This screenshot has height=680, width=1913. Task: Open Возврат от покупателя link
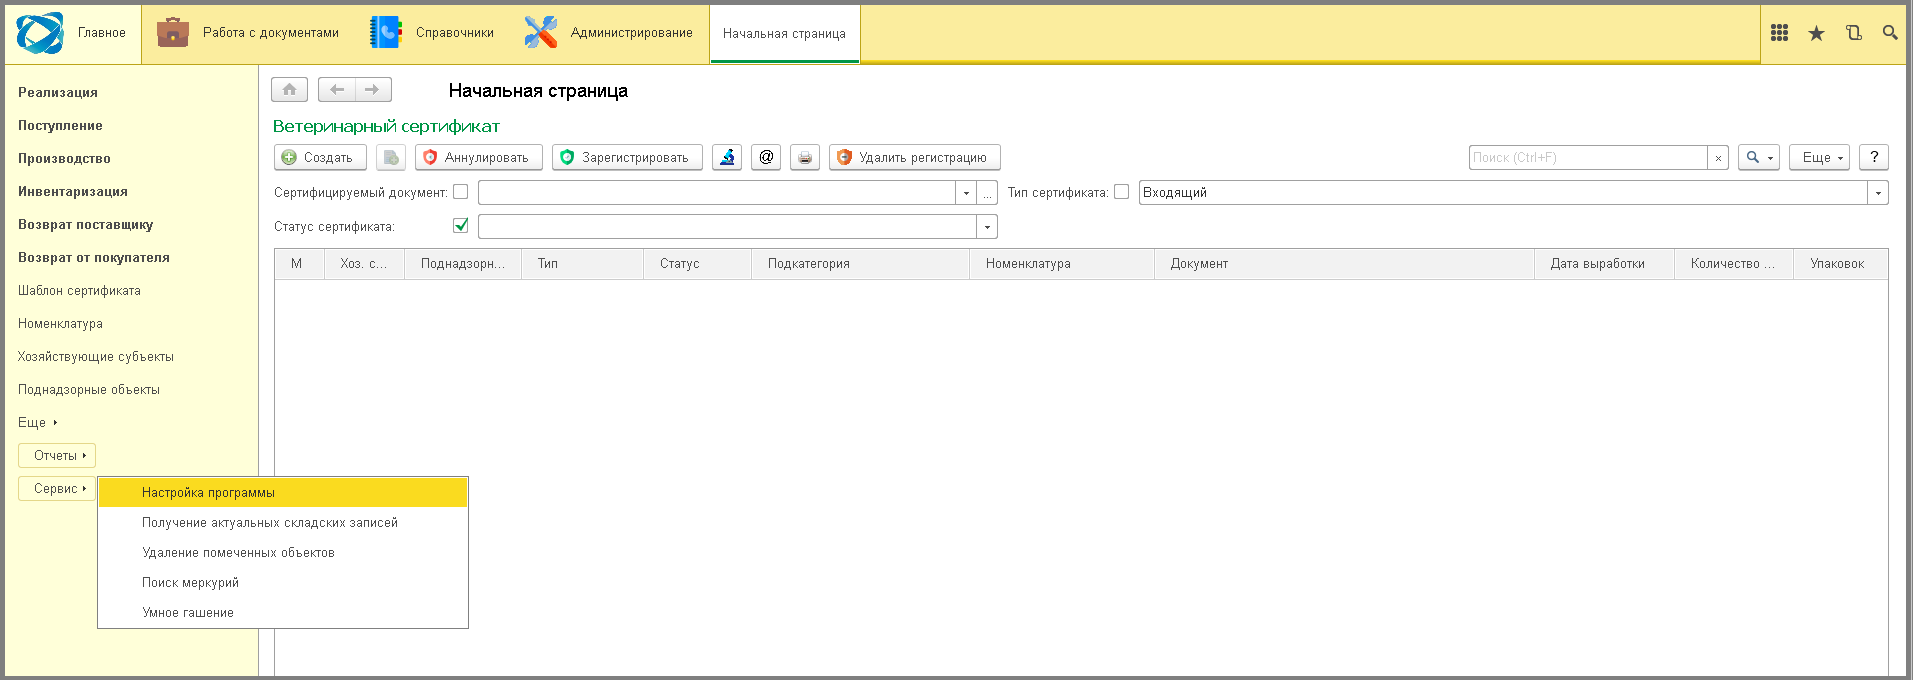click(x=94, y=257)
